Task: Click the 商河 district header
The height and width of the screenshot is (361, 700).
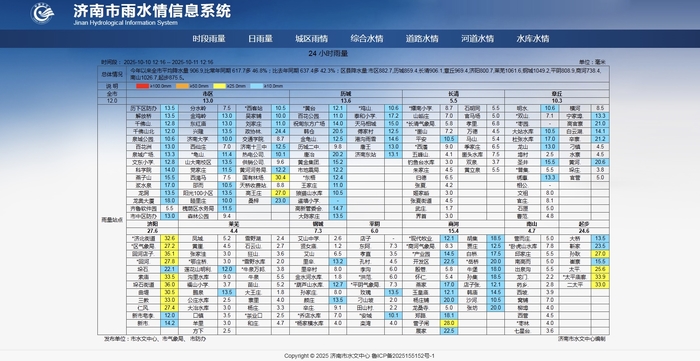Action: coord(454,224)
